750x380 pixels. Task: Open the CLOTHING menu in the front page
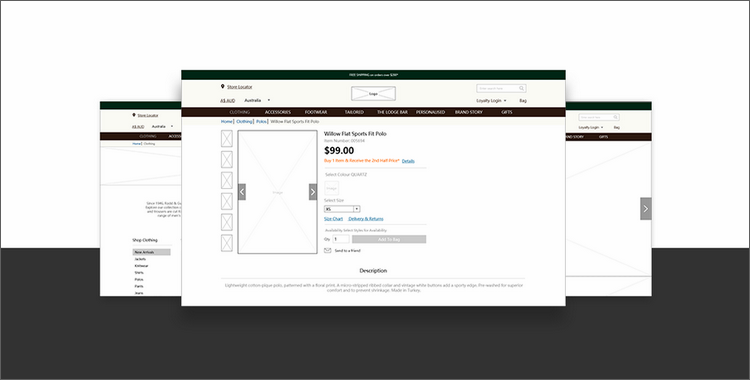pyautogui.click(x=240, y=112)
